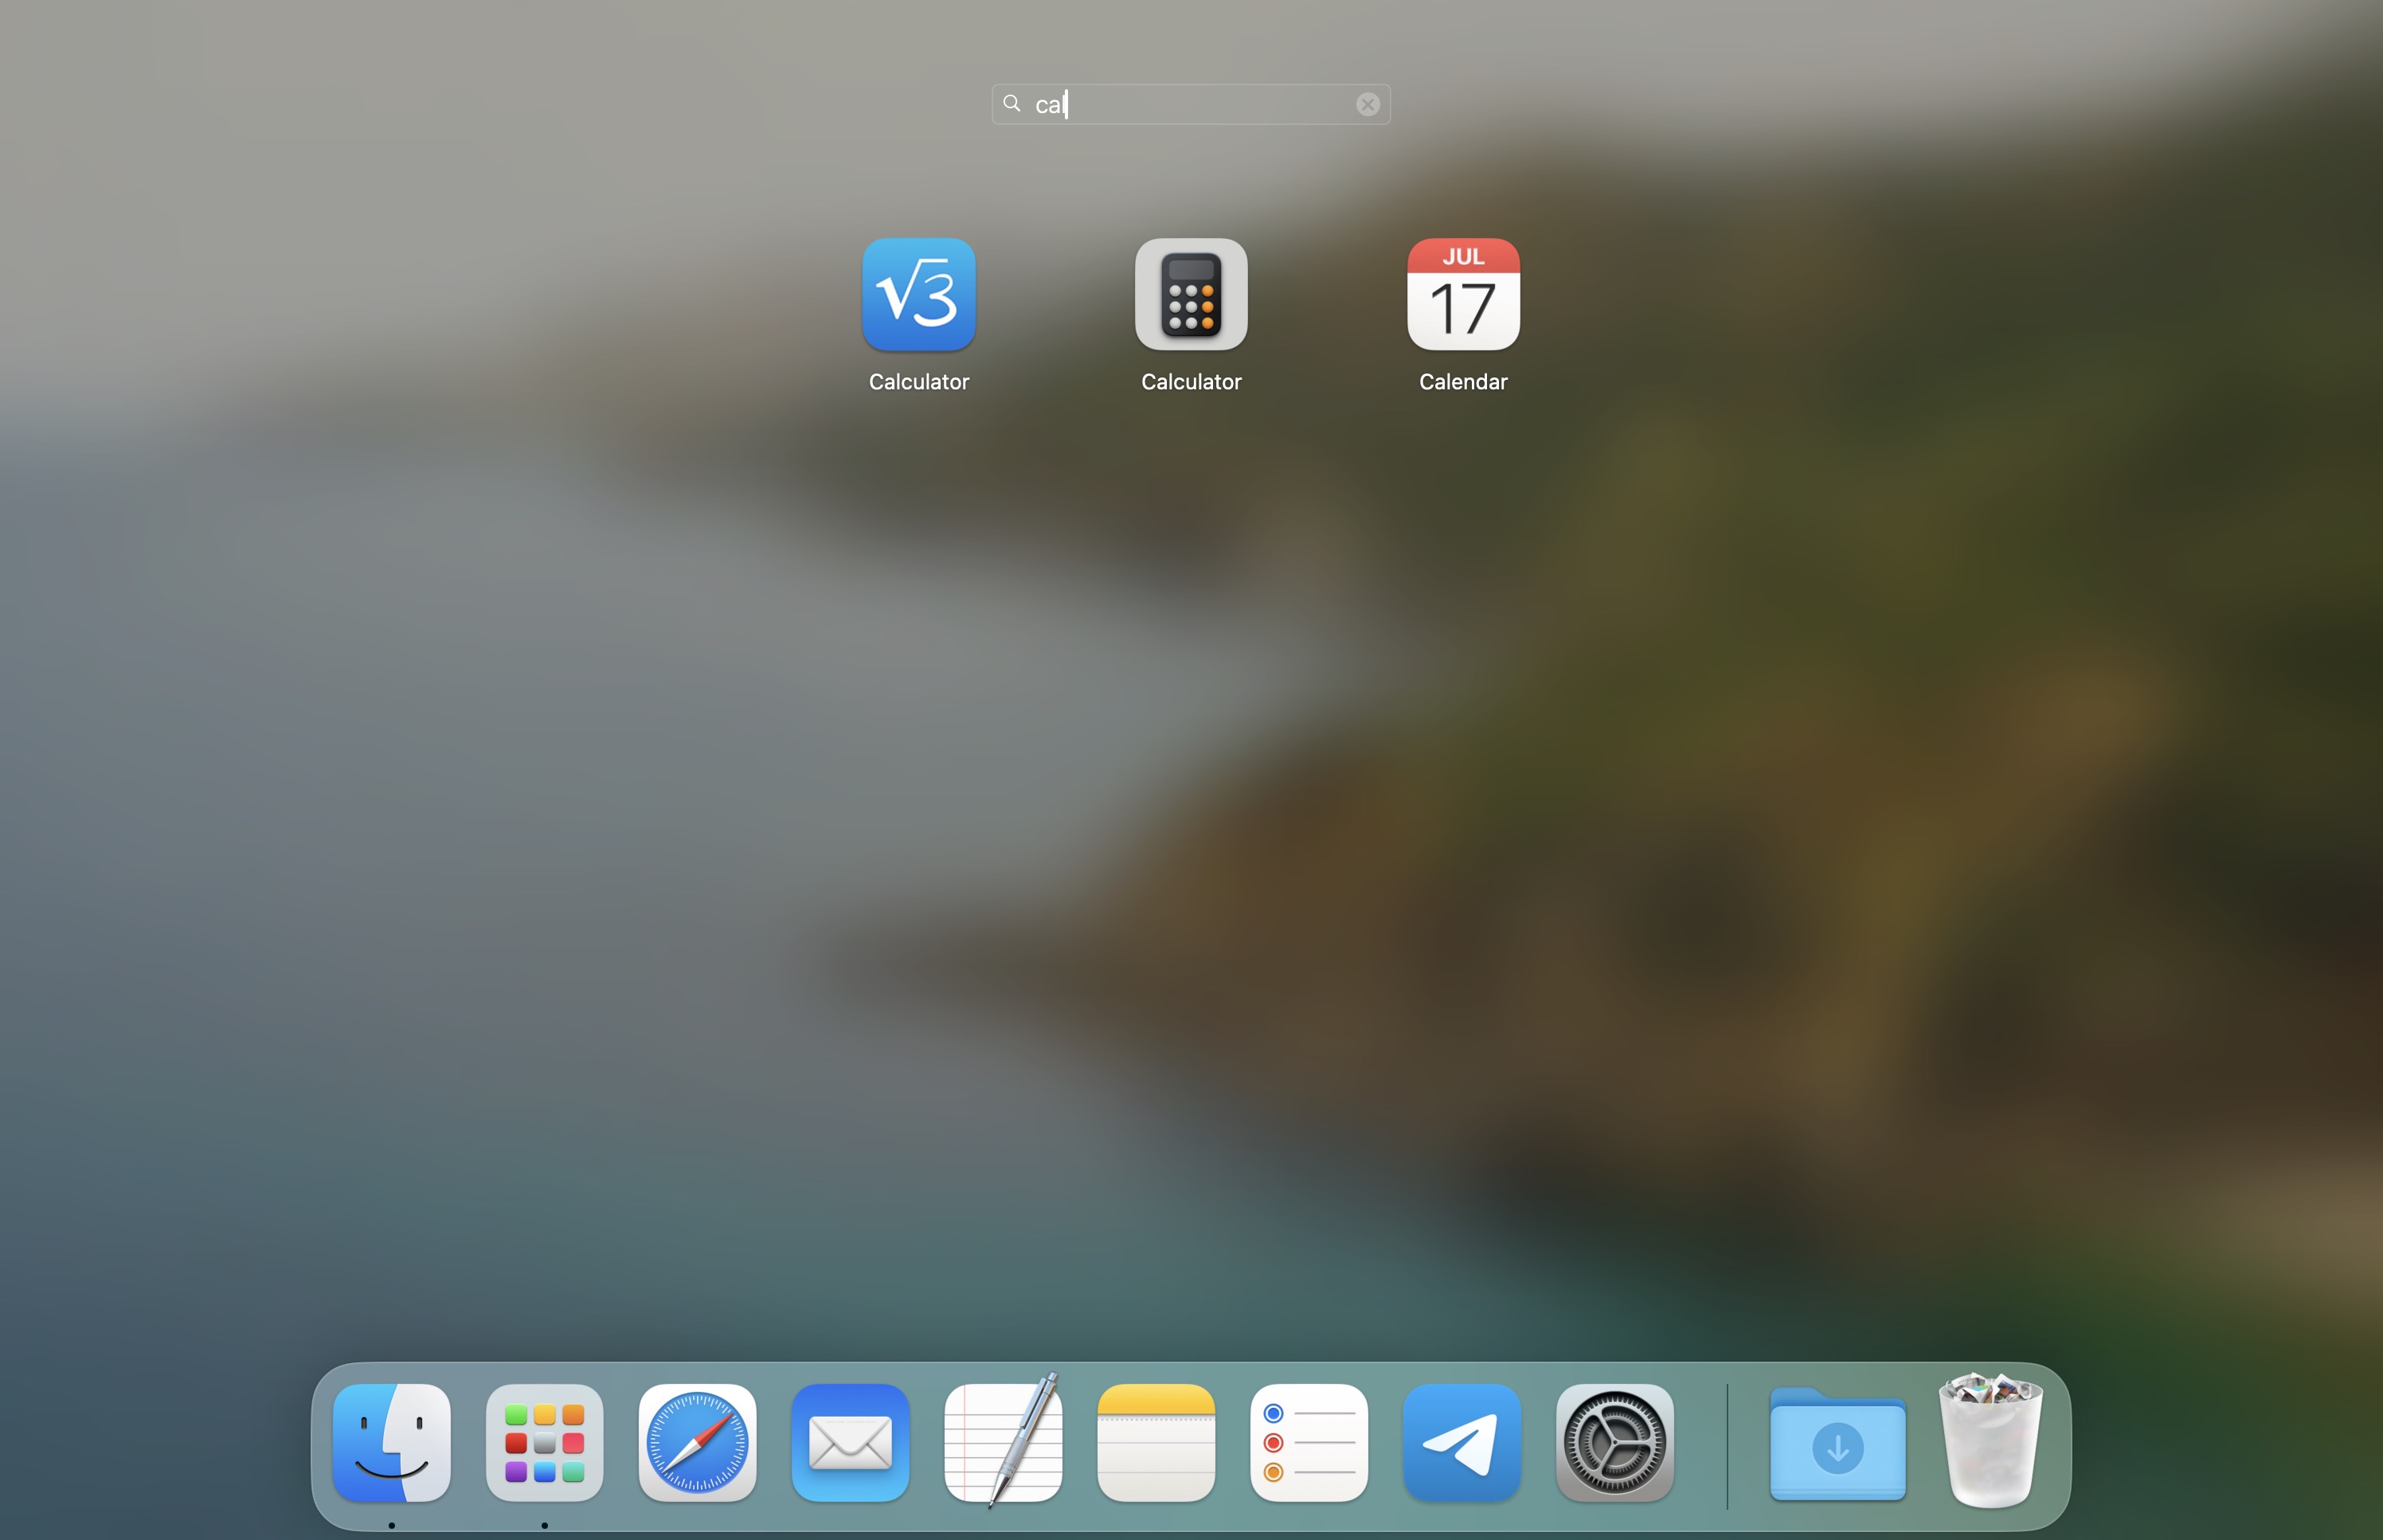Image resolution: width=2383 pixels, height=1540 pixels.
Task: Open System Settings from the Dock
Action: [x=1615, y=1442]
